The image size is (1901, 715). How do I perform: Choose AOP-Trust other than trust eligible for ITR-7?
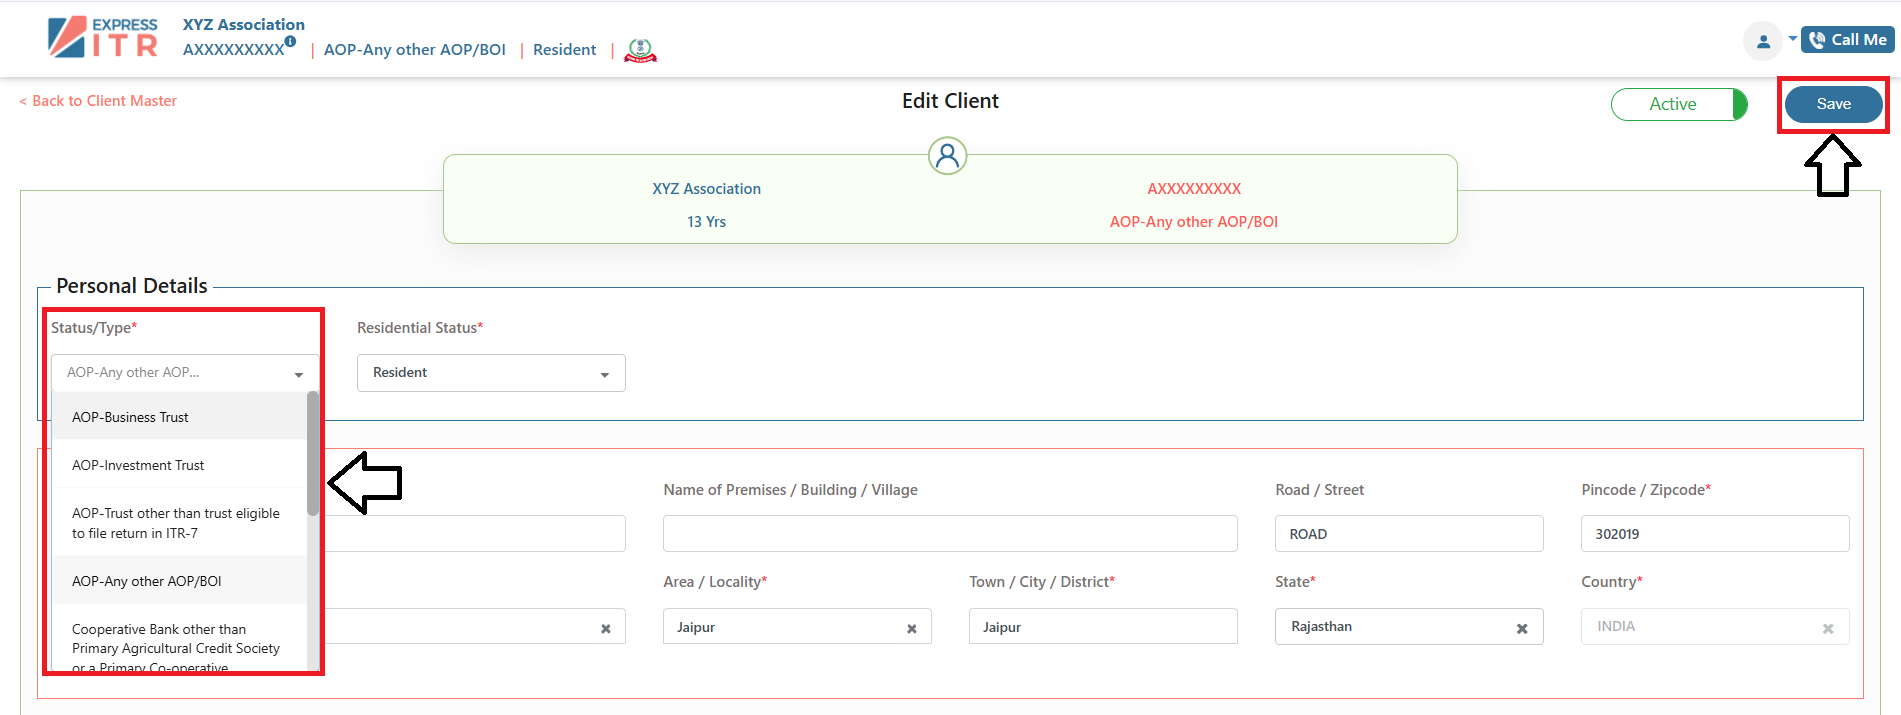click(x=179, y=523)
